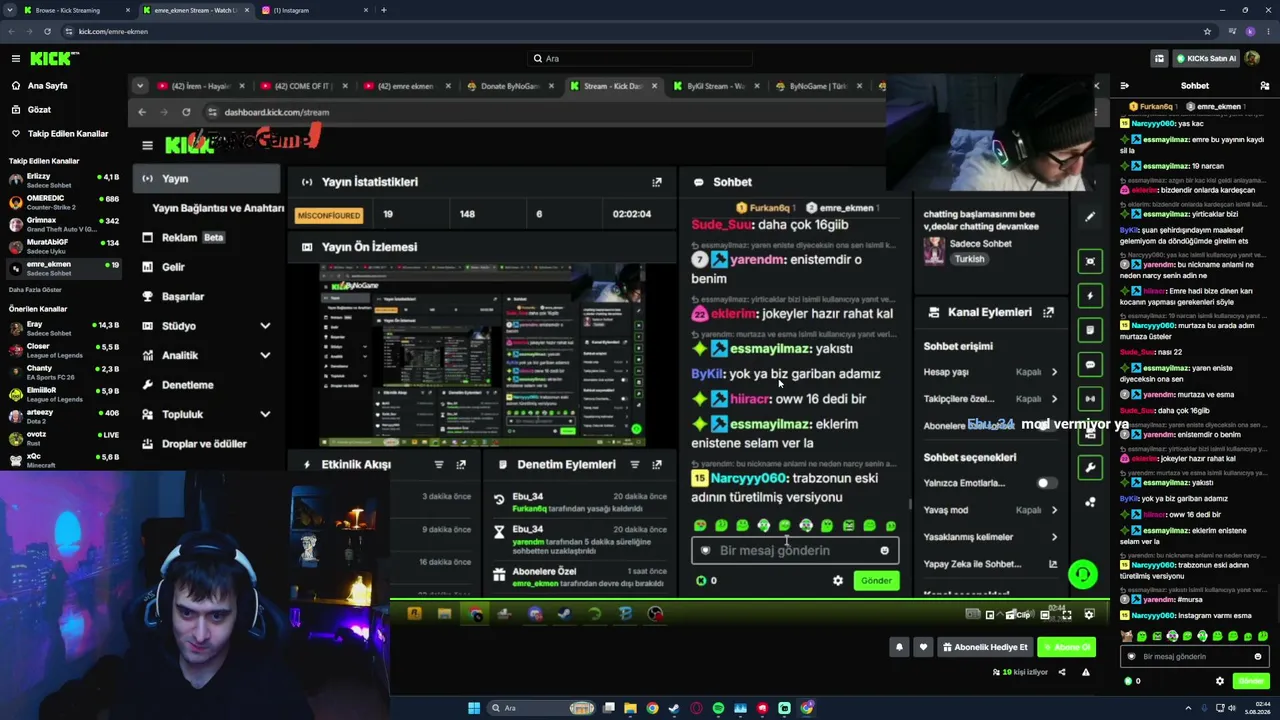Image resolution: width=1280 pixels, height=720 pixels.
Task: Open Spotify from the Windows taskbar
Action: (718, 708)
